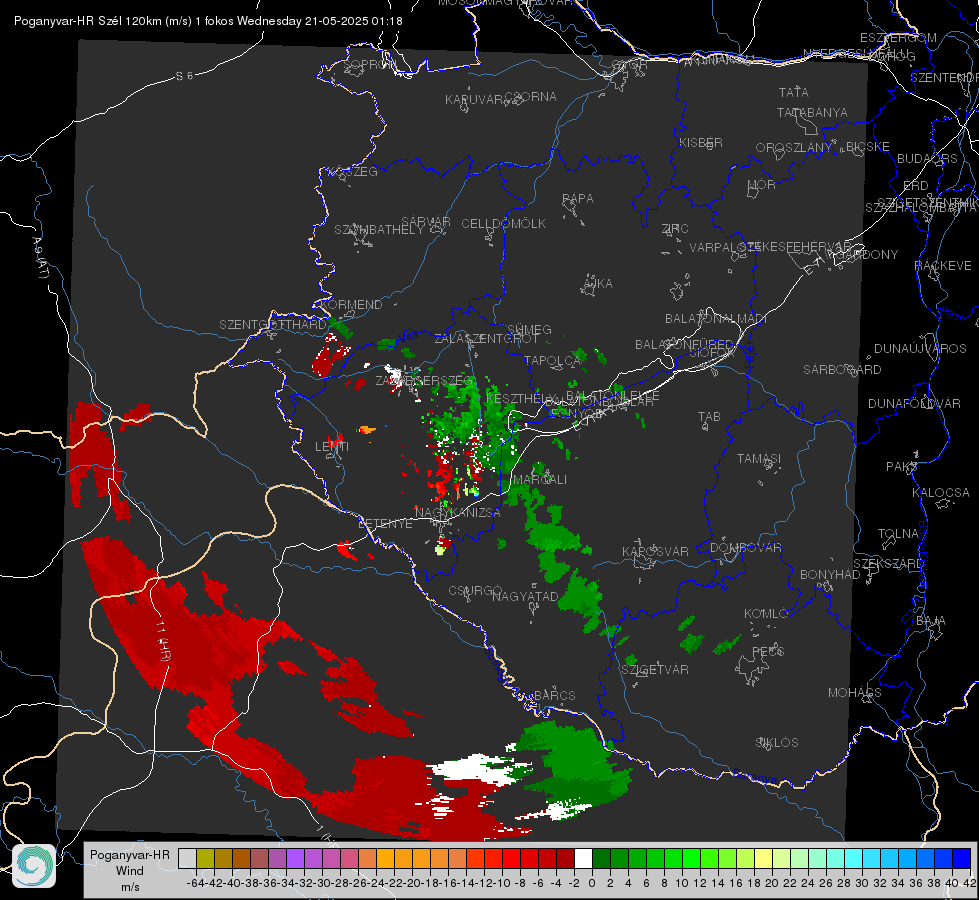Click the 'm/s' unit label in legend
Image resolution: width=979 pixels, height=900 pixels.
(x=129, y=887)
